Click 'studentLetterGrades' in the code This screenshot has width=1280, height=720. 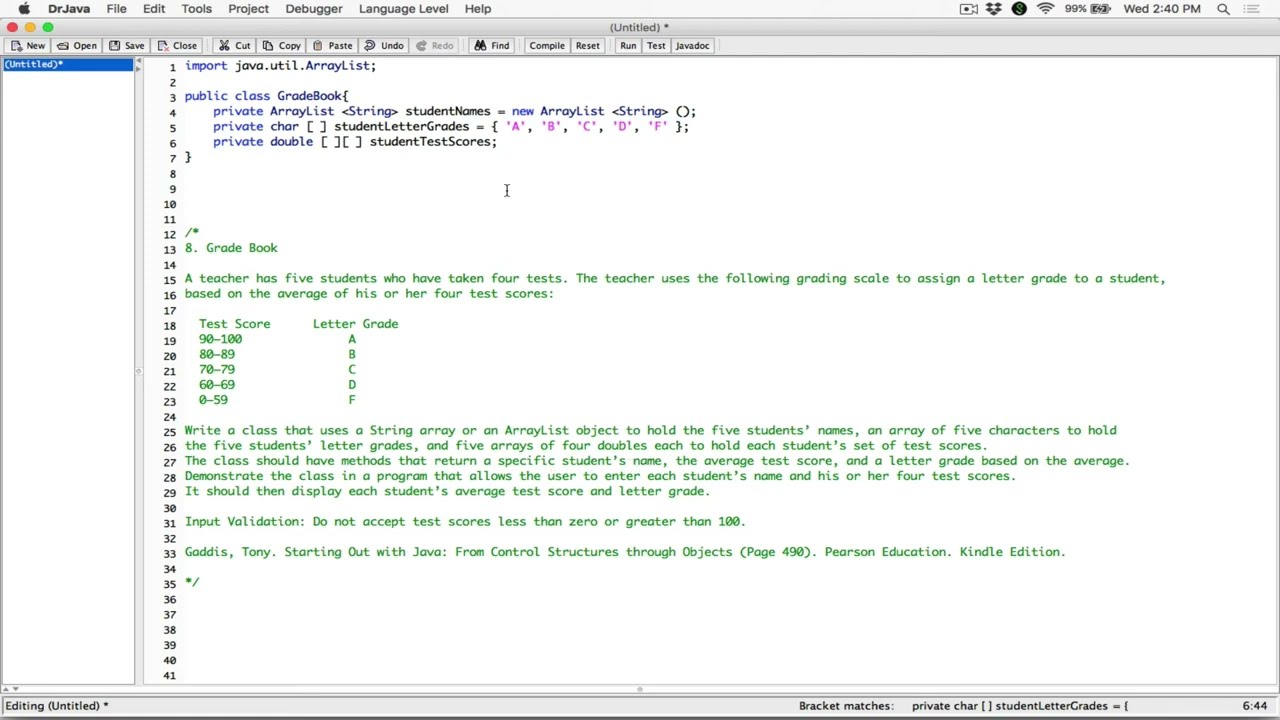coord(401,127)
